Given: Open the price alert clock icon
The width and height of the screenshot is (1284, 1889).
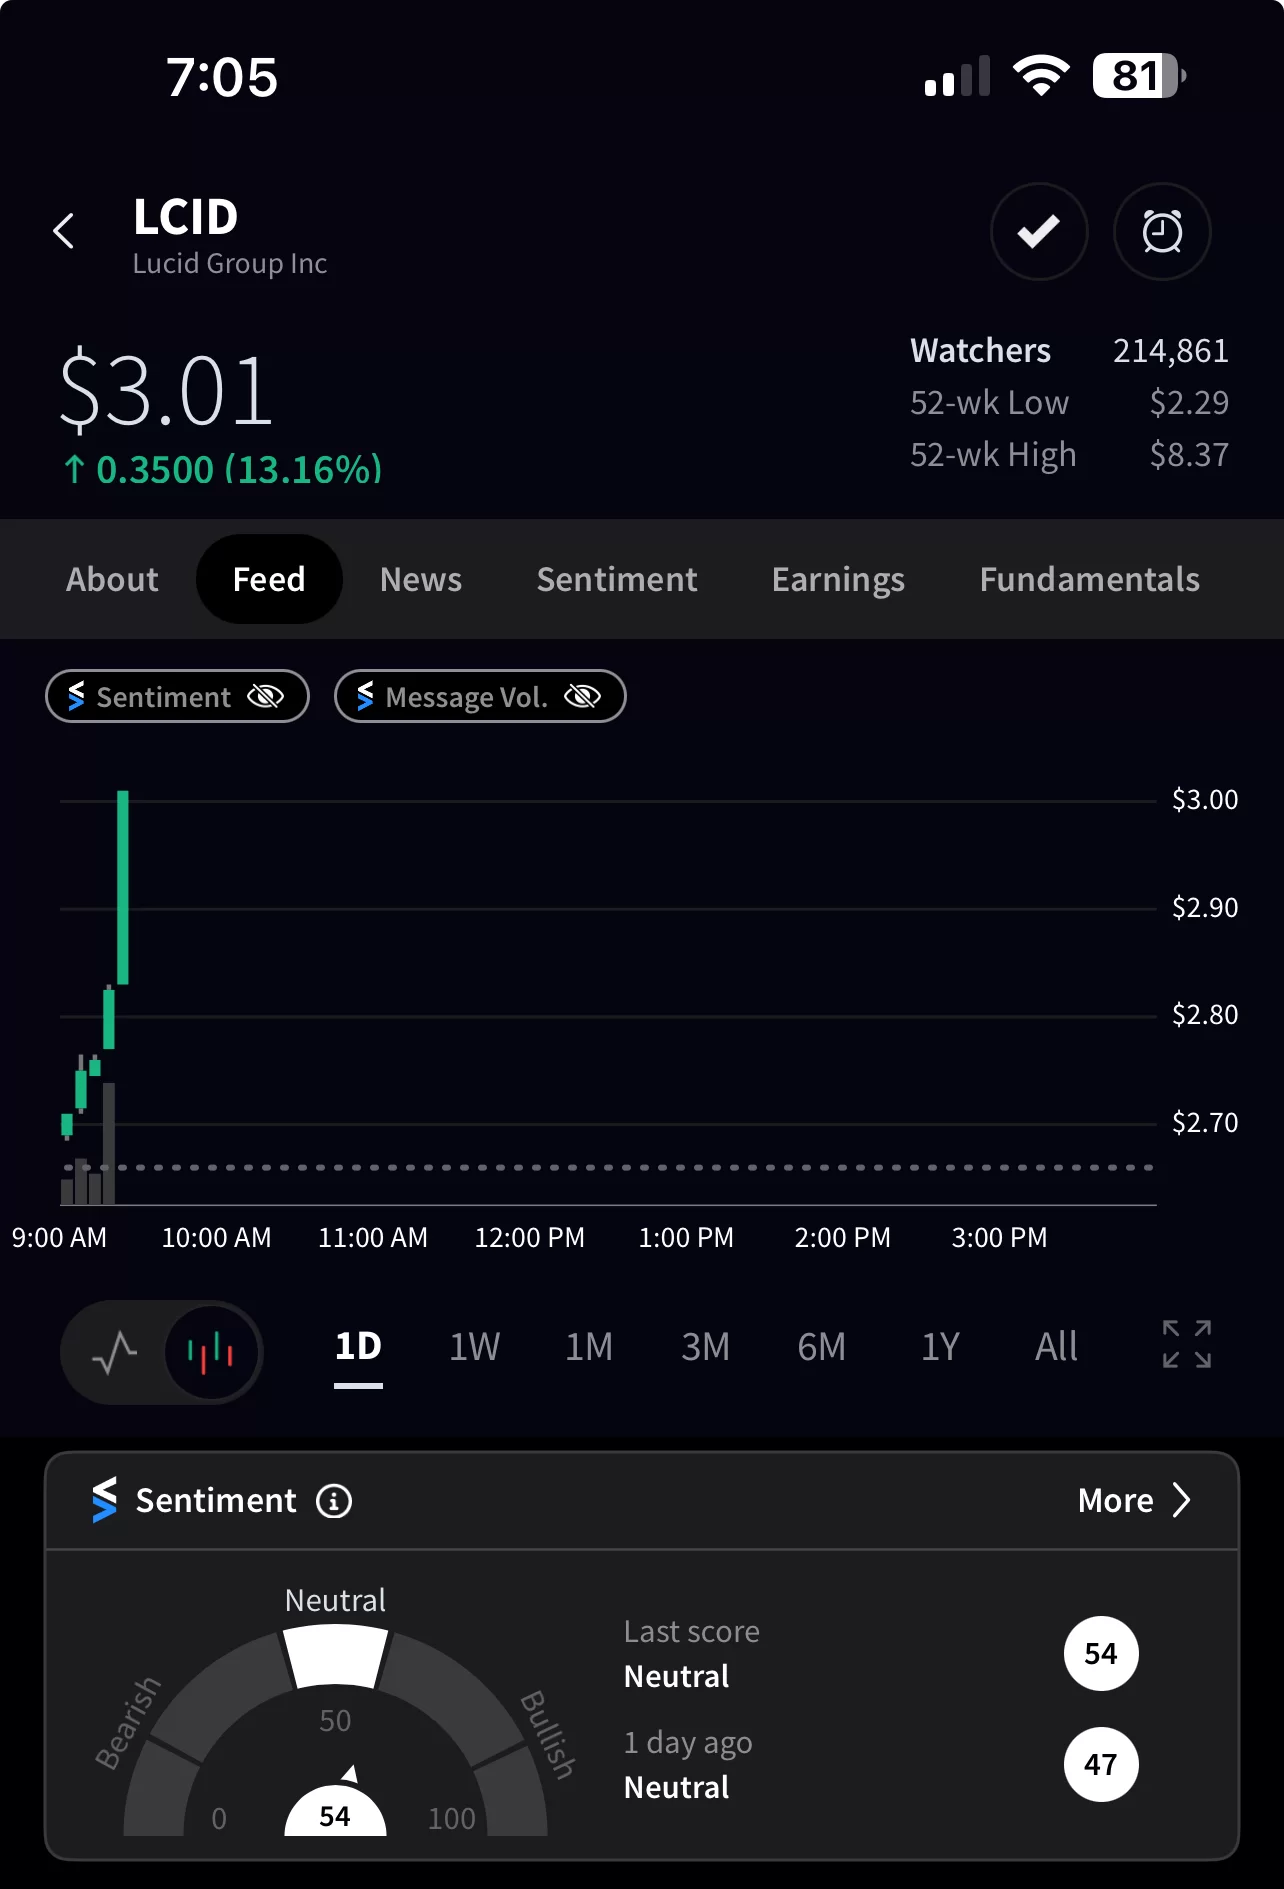Looking at the screenshot, I should point(1162,232).
